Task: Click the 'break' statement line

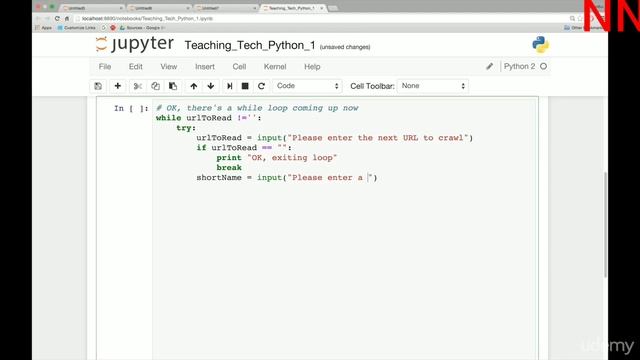Action: point(229,168)
